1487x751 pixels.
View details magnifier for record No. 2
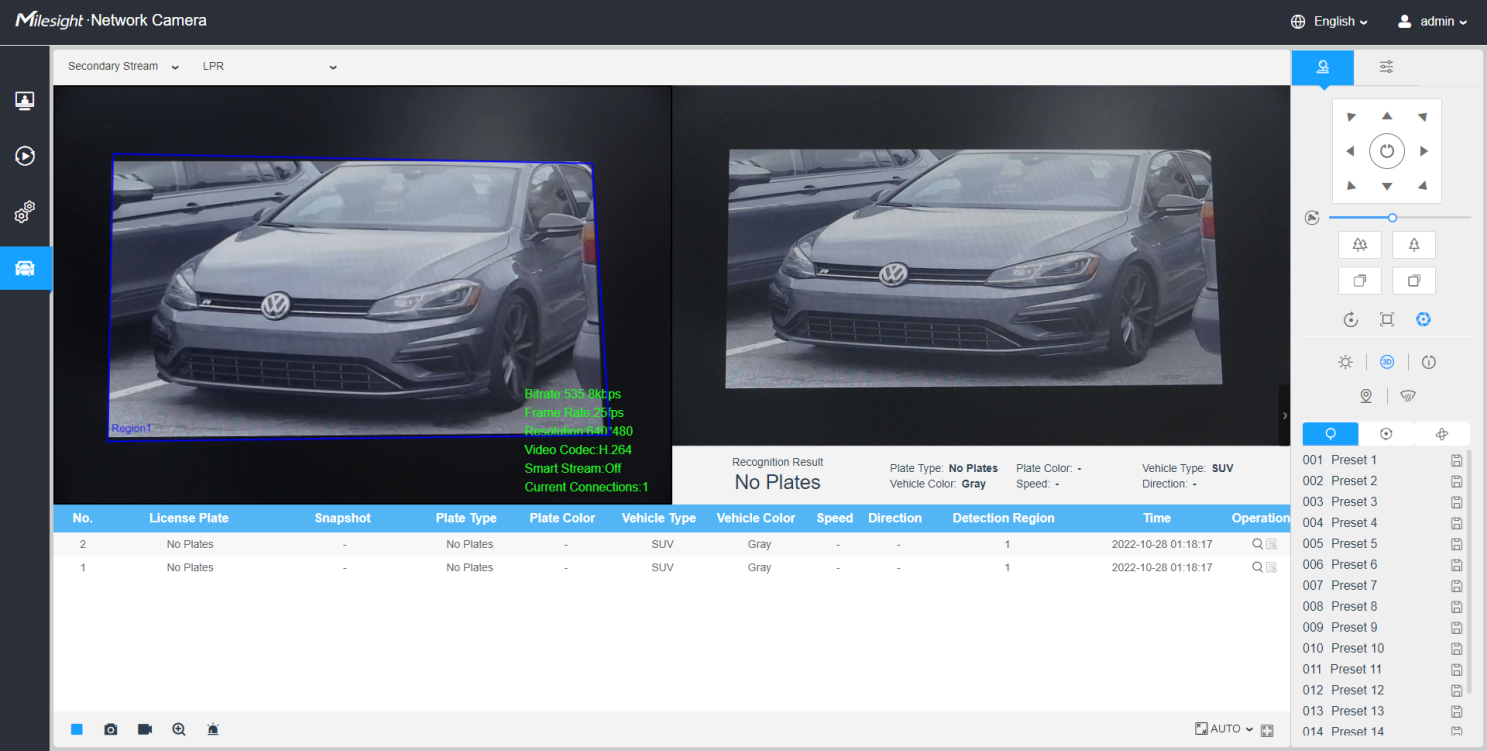tap(1258, 544)
